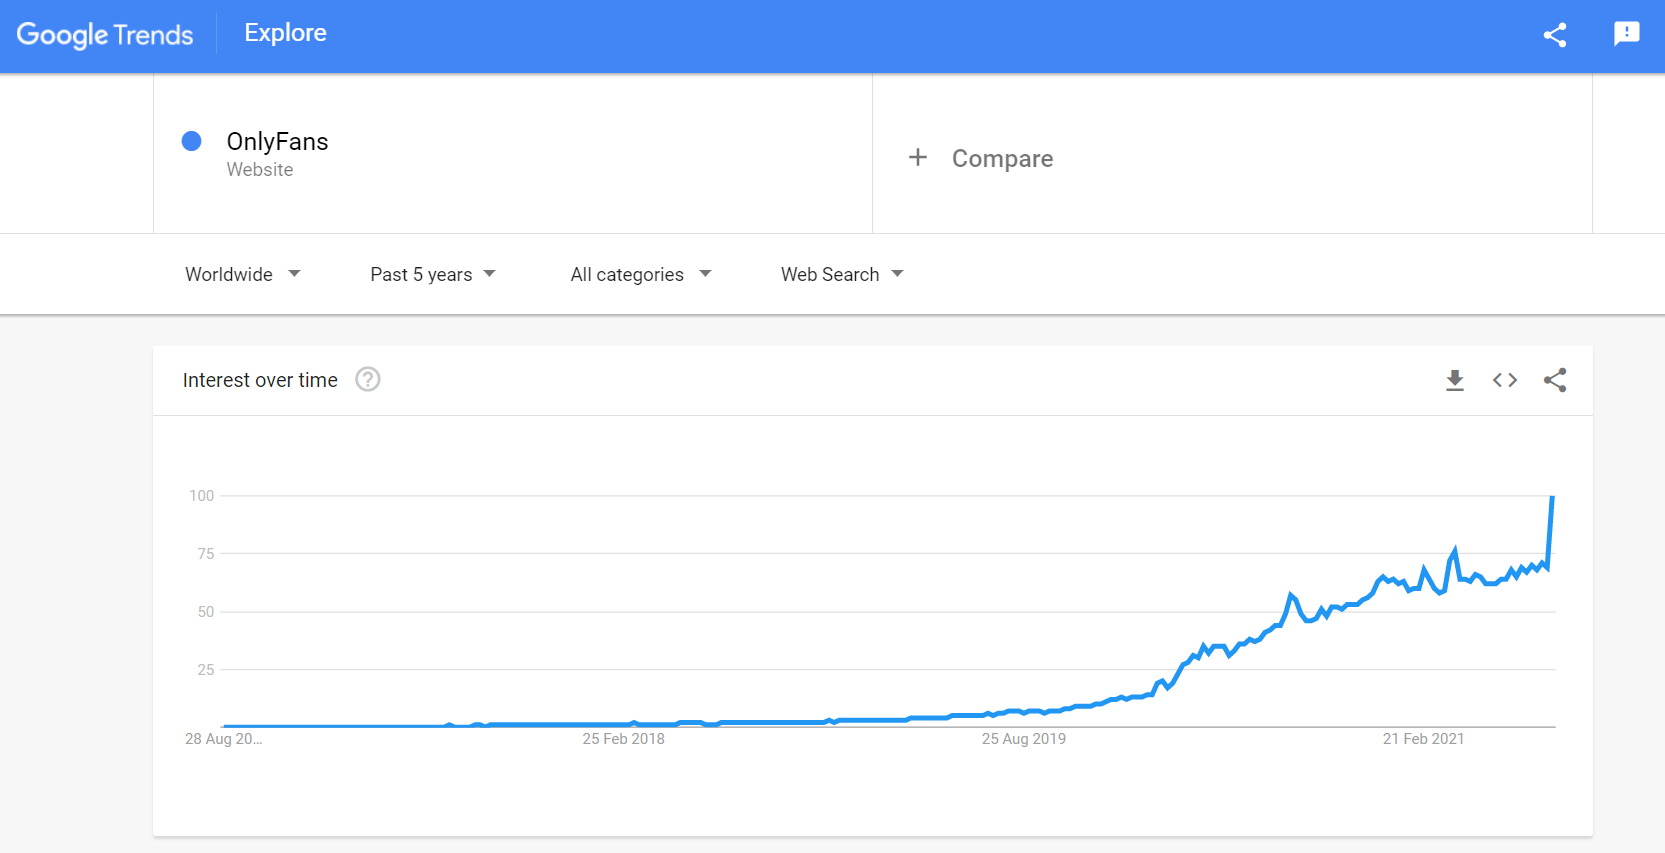This screenshot has width=1665, height=853.
Task: Open the All categories dropdown
Action: pyautogui.click(x=641, y=274)
